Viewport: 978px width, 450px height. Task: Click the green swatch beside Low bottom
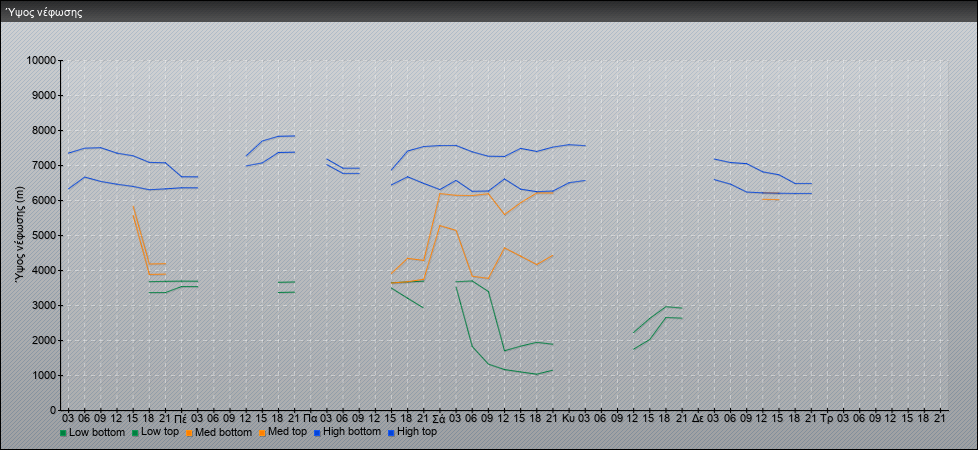tap(63, 432)
